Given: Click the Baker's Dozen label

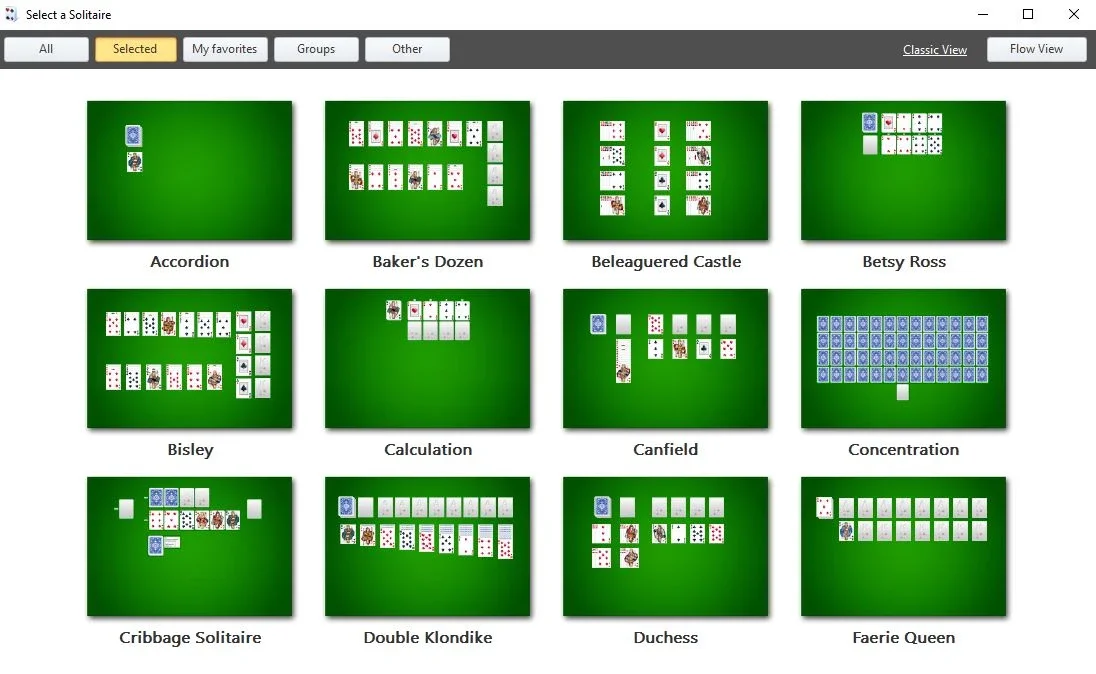Looking at the screenshot, I should 428,261.
